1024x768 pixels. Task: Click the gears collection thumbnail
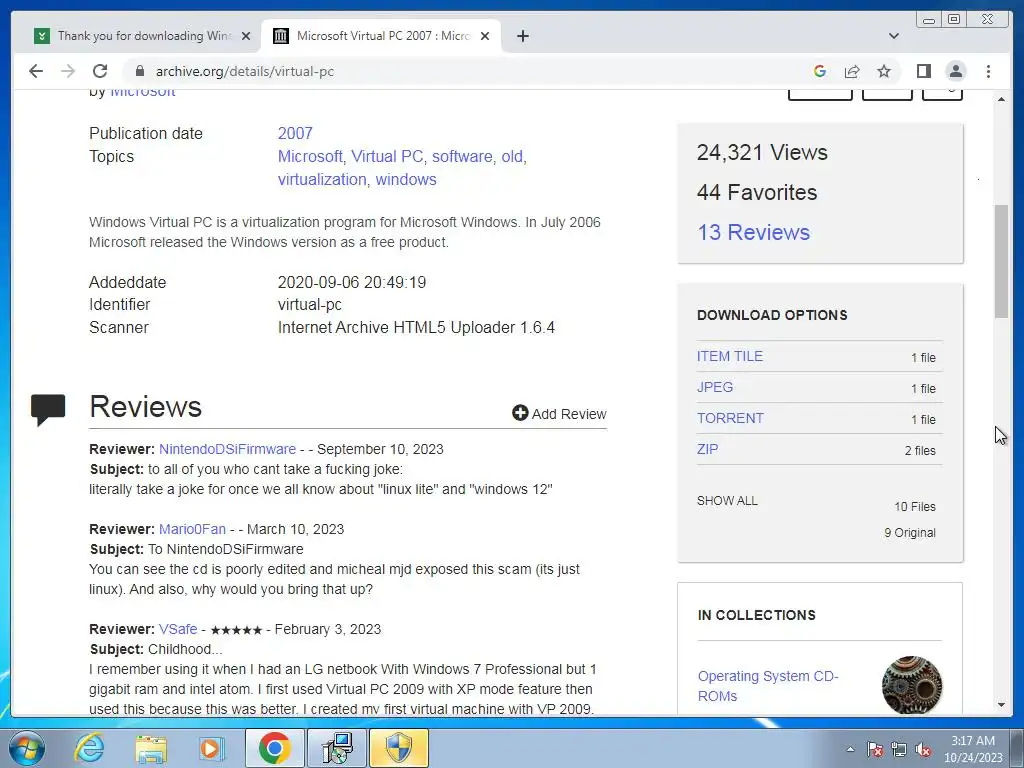click(912, 686)
